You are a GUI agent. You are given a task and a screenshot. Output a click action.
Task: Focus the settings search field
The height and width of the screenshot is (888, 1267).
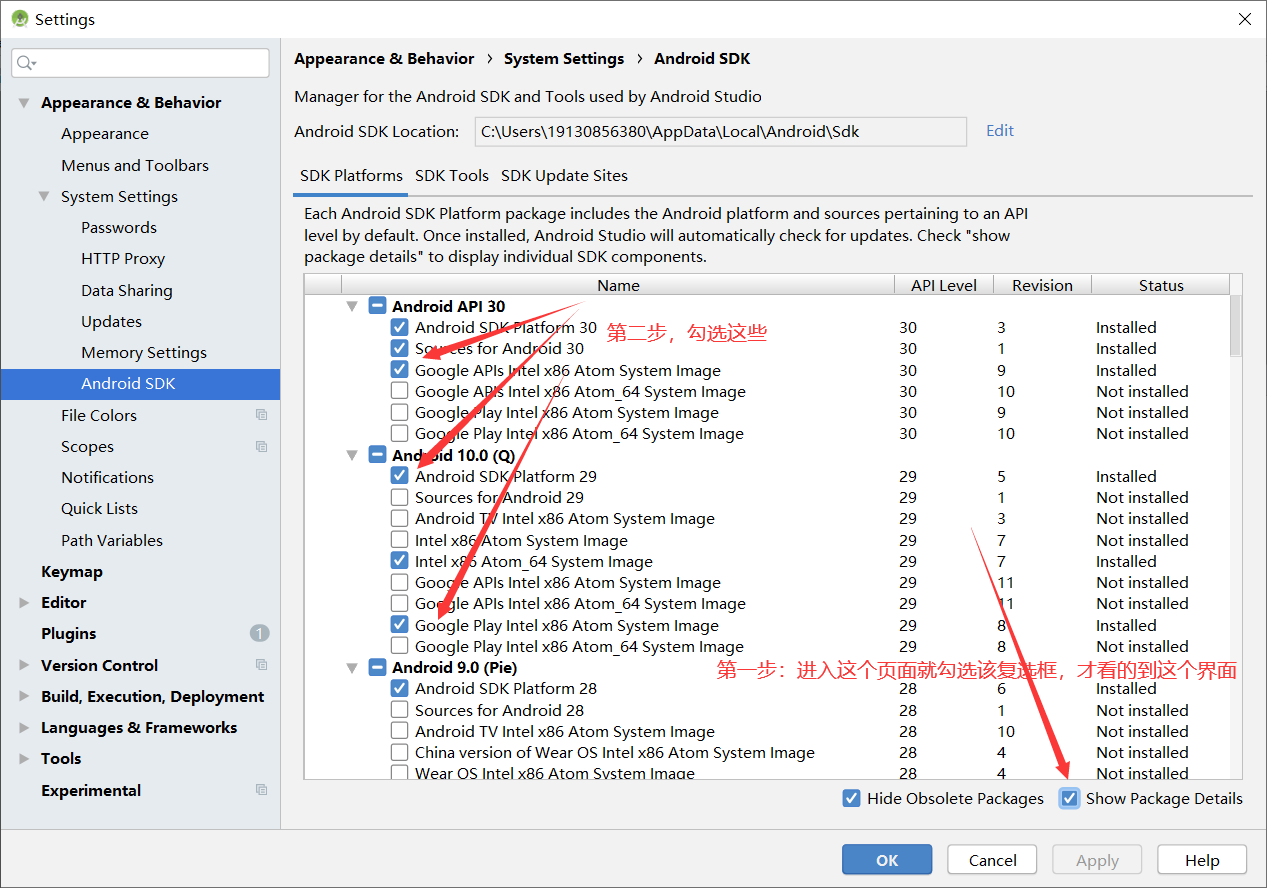tap(140, 63)
